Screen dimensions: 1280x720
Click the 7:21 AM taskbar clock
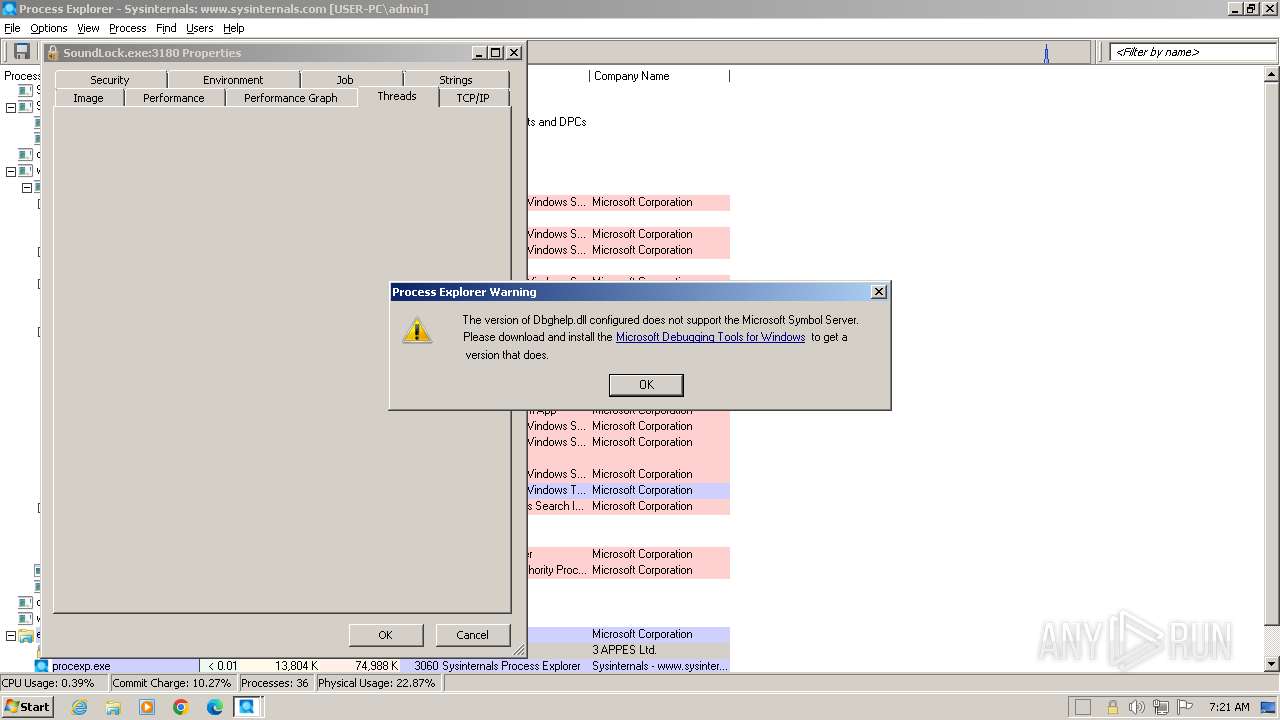click(1229, 707)
